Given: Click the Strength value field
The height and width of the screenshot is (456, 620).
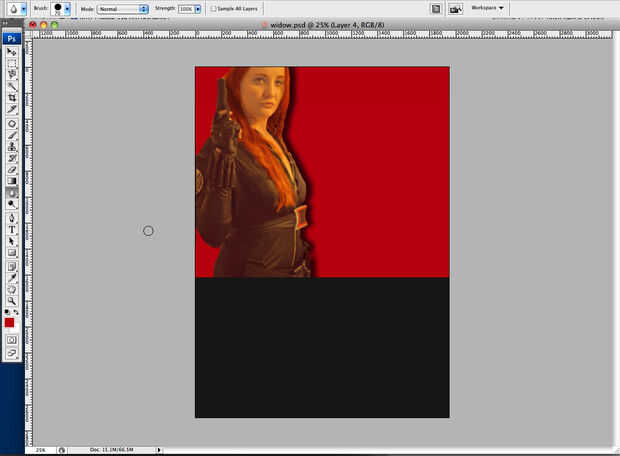Looking at the screenshot, I should pyautogui.click(x=186, y=9).
